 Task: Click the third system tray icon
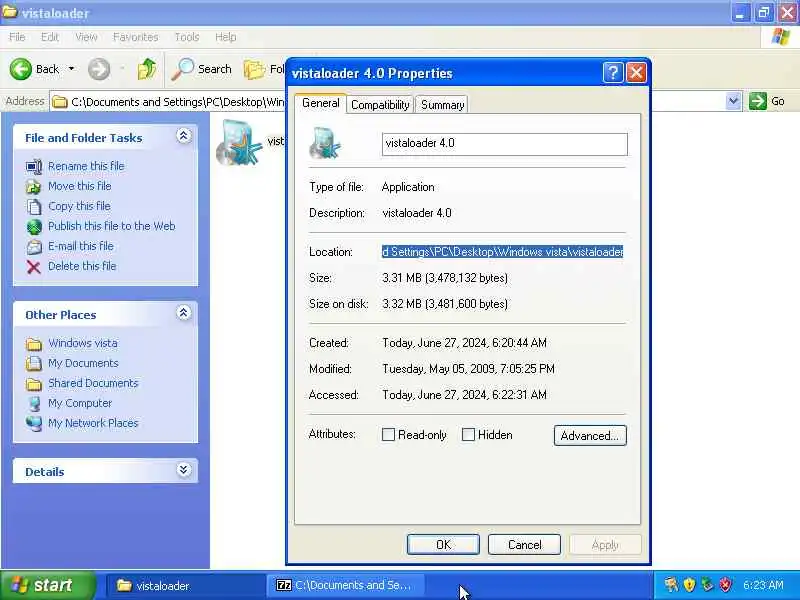pyautogui.click(x=707, y=585)
